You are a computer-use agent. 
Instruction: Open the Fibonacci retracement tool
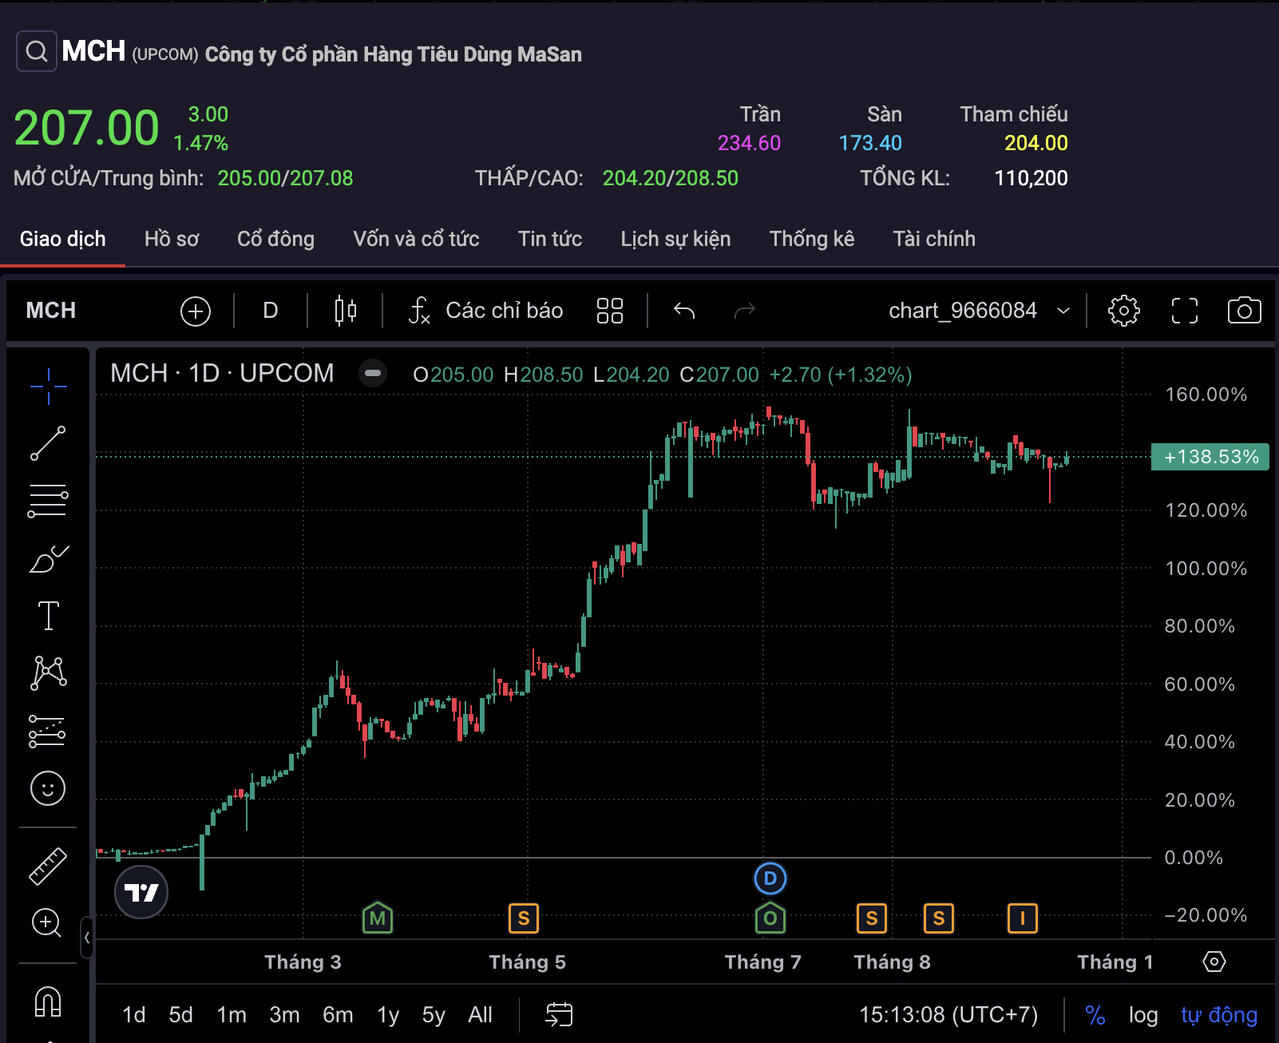[x=48, y=500]
